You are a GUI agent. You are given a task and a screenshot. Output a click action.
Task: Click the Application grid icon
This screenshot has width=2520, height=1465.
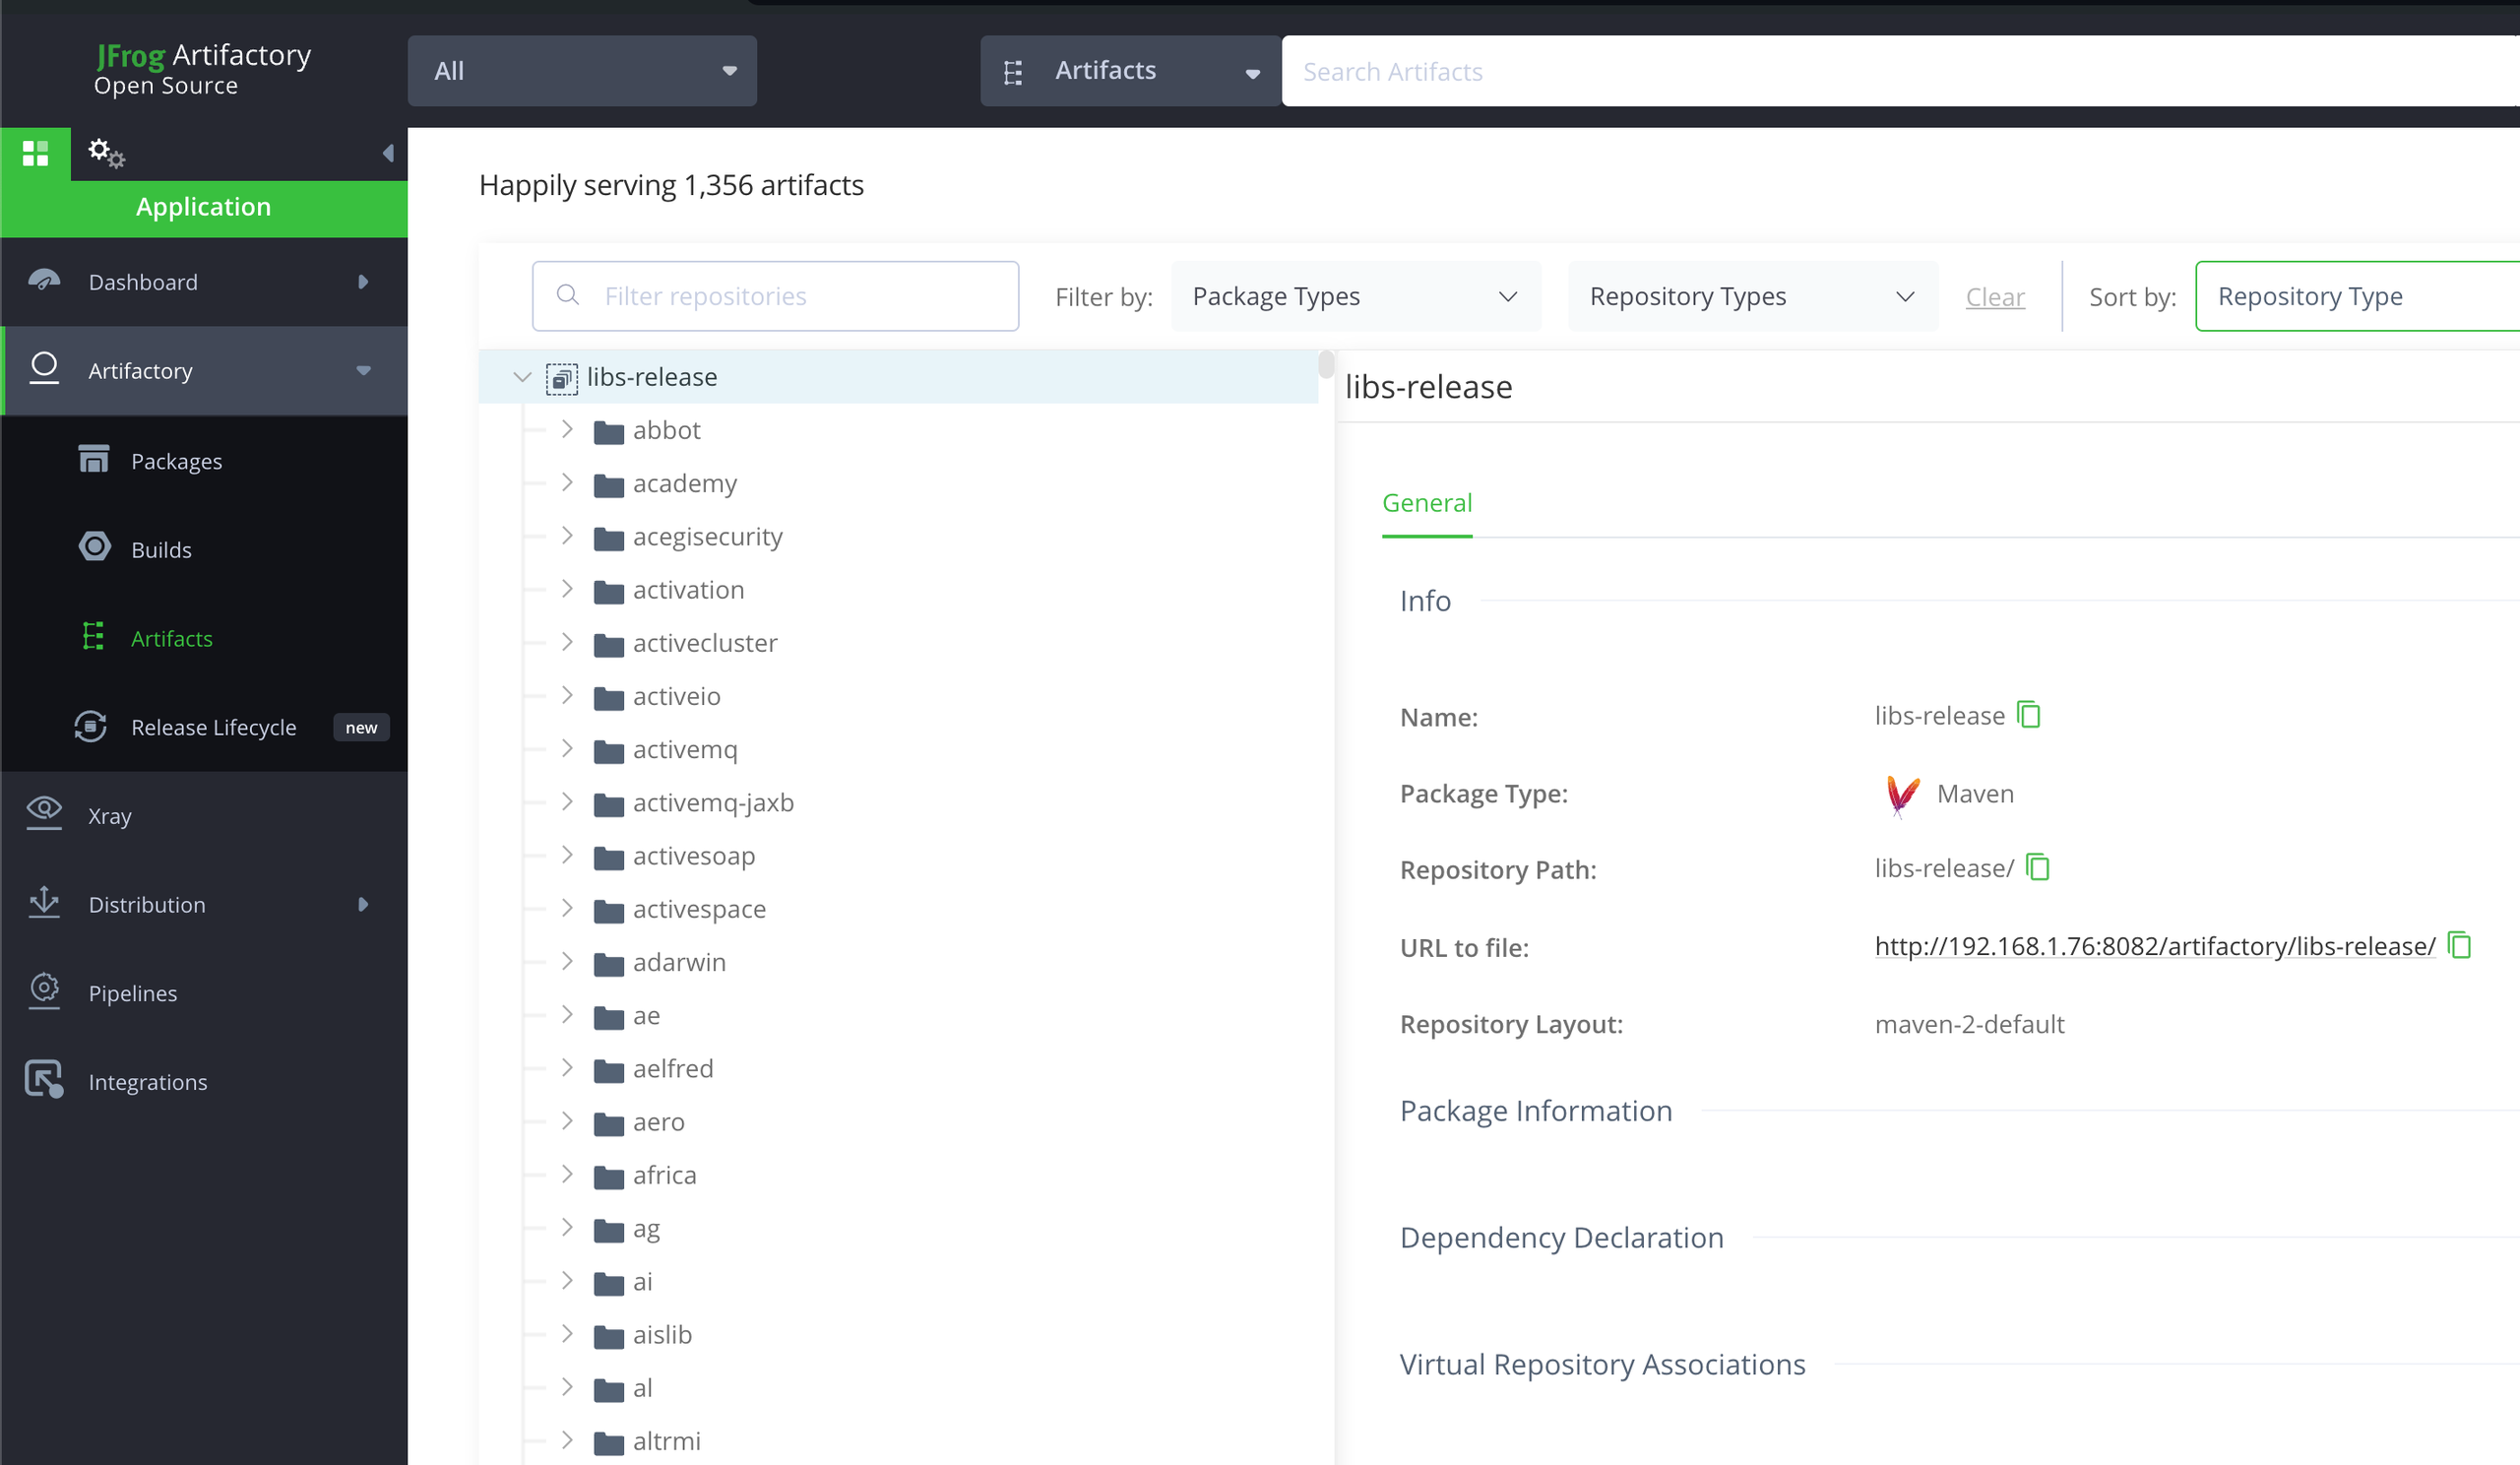[x=35, y=153]
